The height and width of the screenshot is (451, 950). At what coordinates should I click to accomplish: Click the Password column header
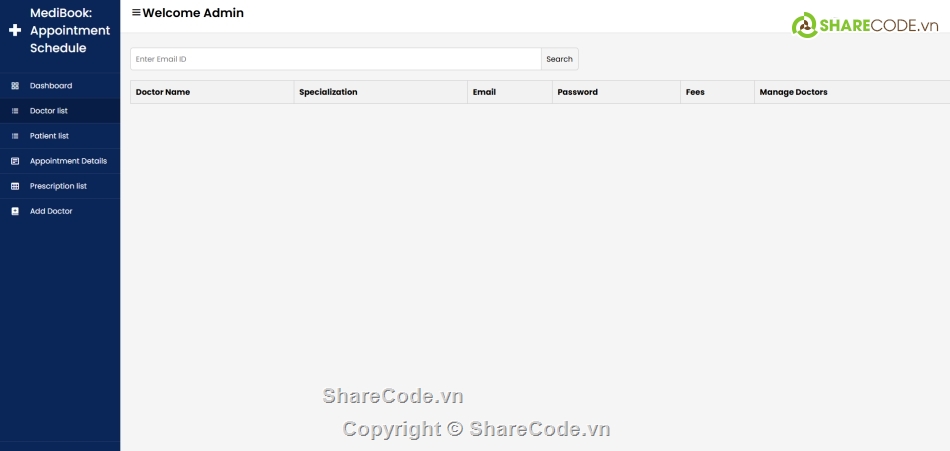577,92
